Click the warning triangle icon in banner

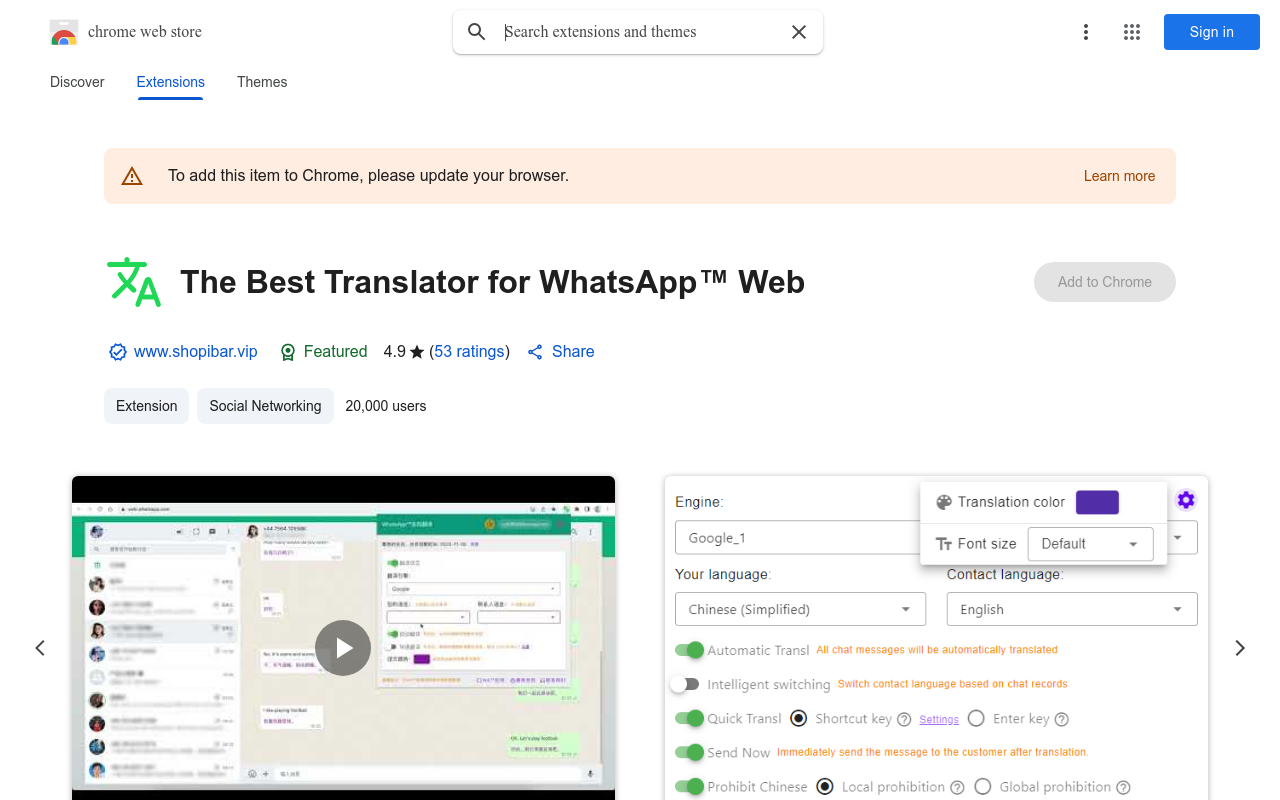[132, 177]
